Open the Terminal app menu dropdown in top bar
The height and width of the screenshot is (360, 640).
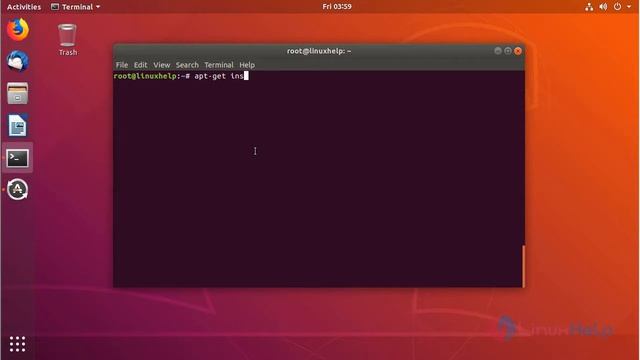76,7
